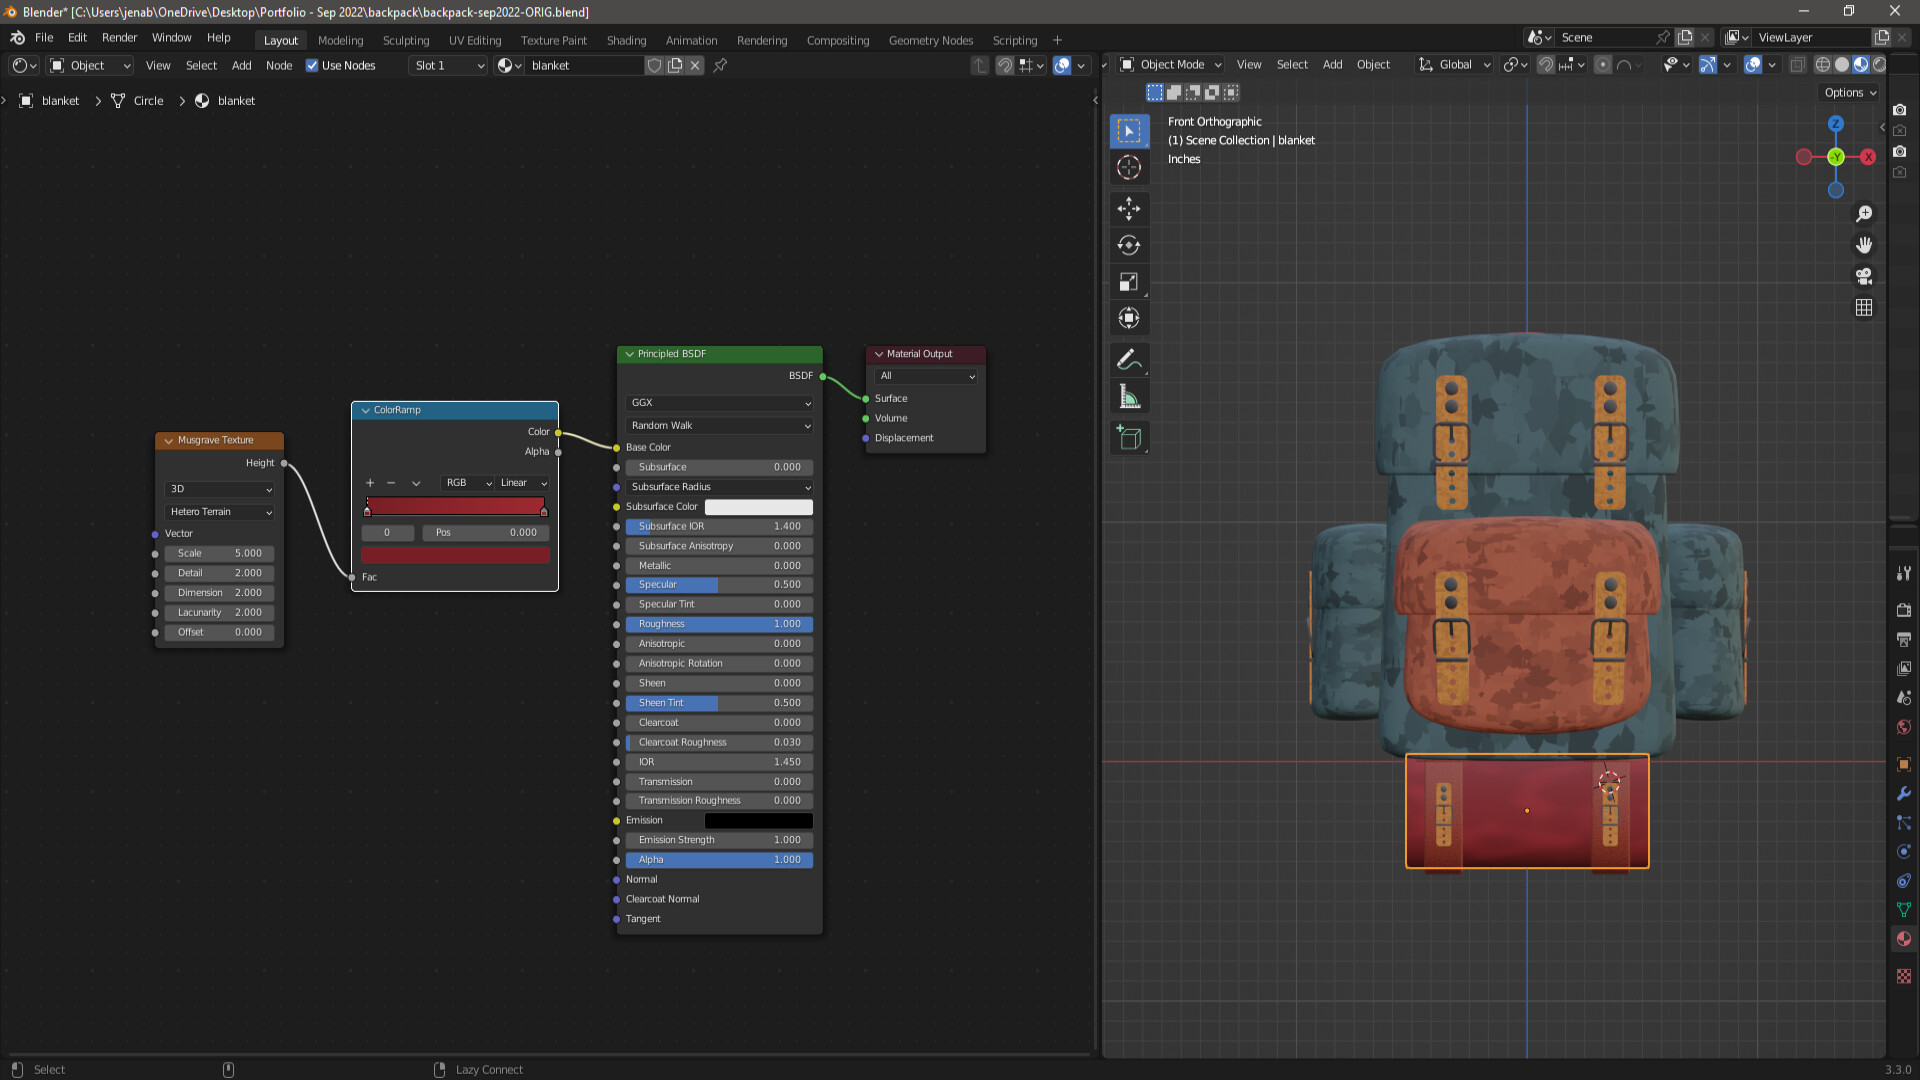This screenshot has height=1080, width=1920.
Task: Select the Move tool in viewport toolbar
Action: click(1129, 208)
